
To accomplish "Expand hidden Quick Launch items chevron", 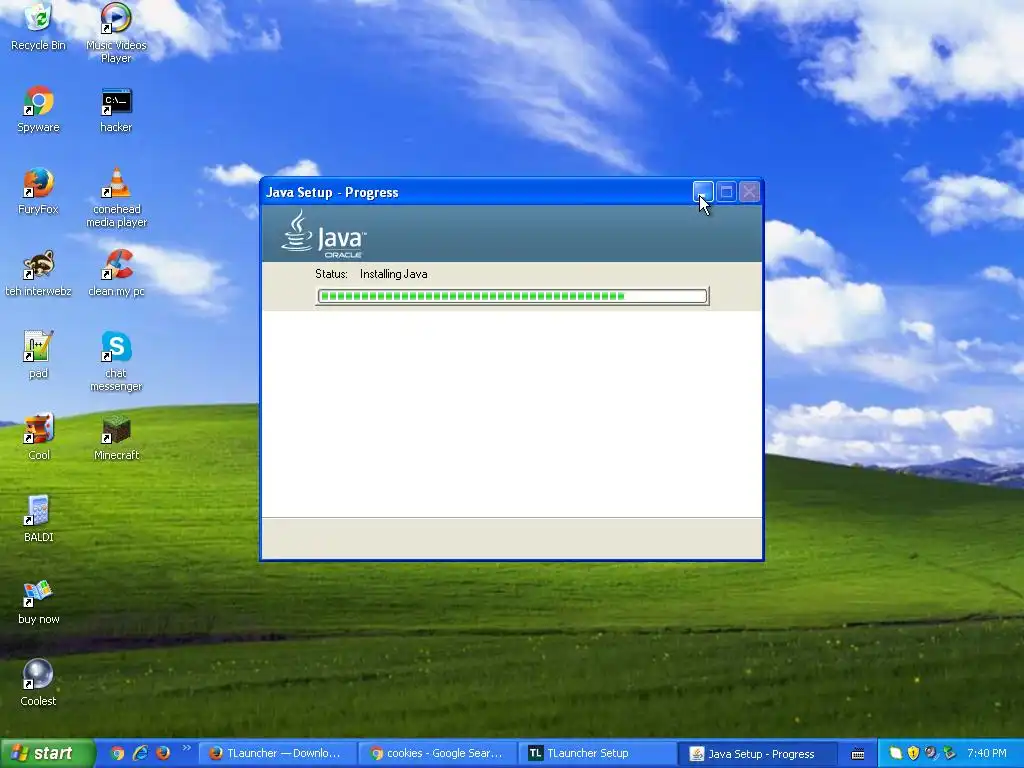I will point(186,748).
